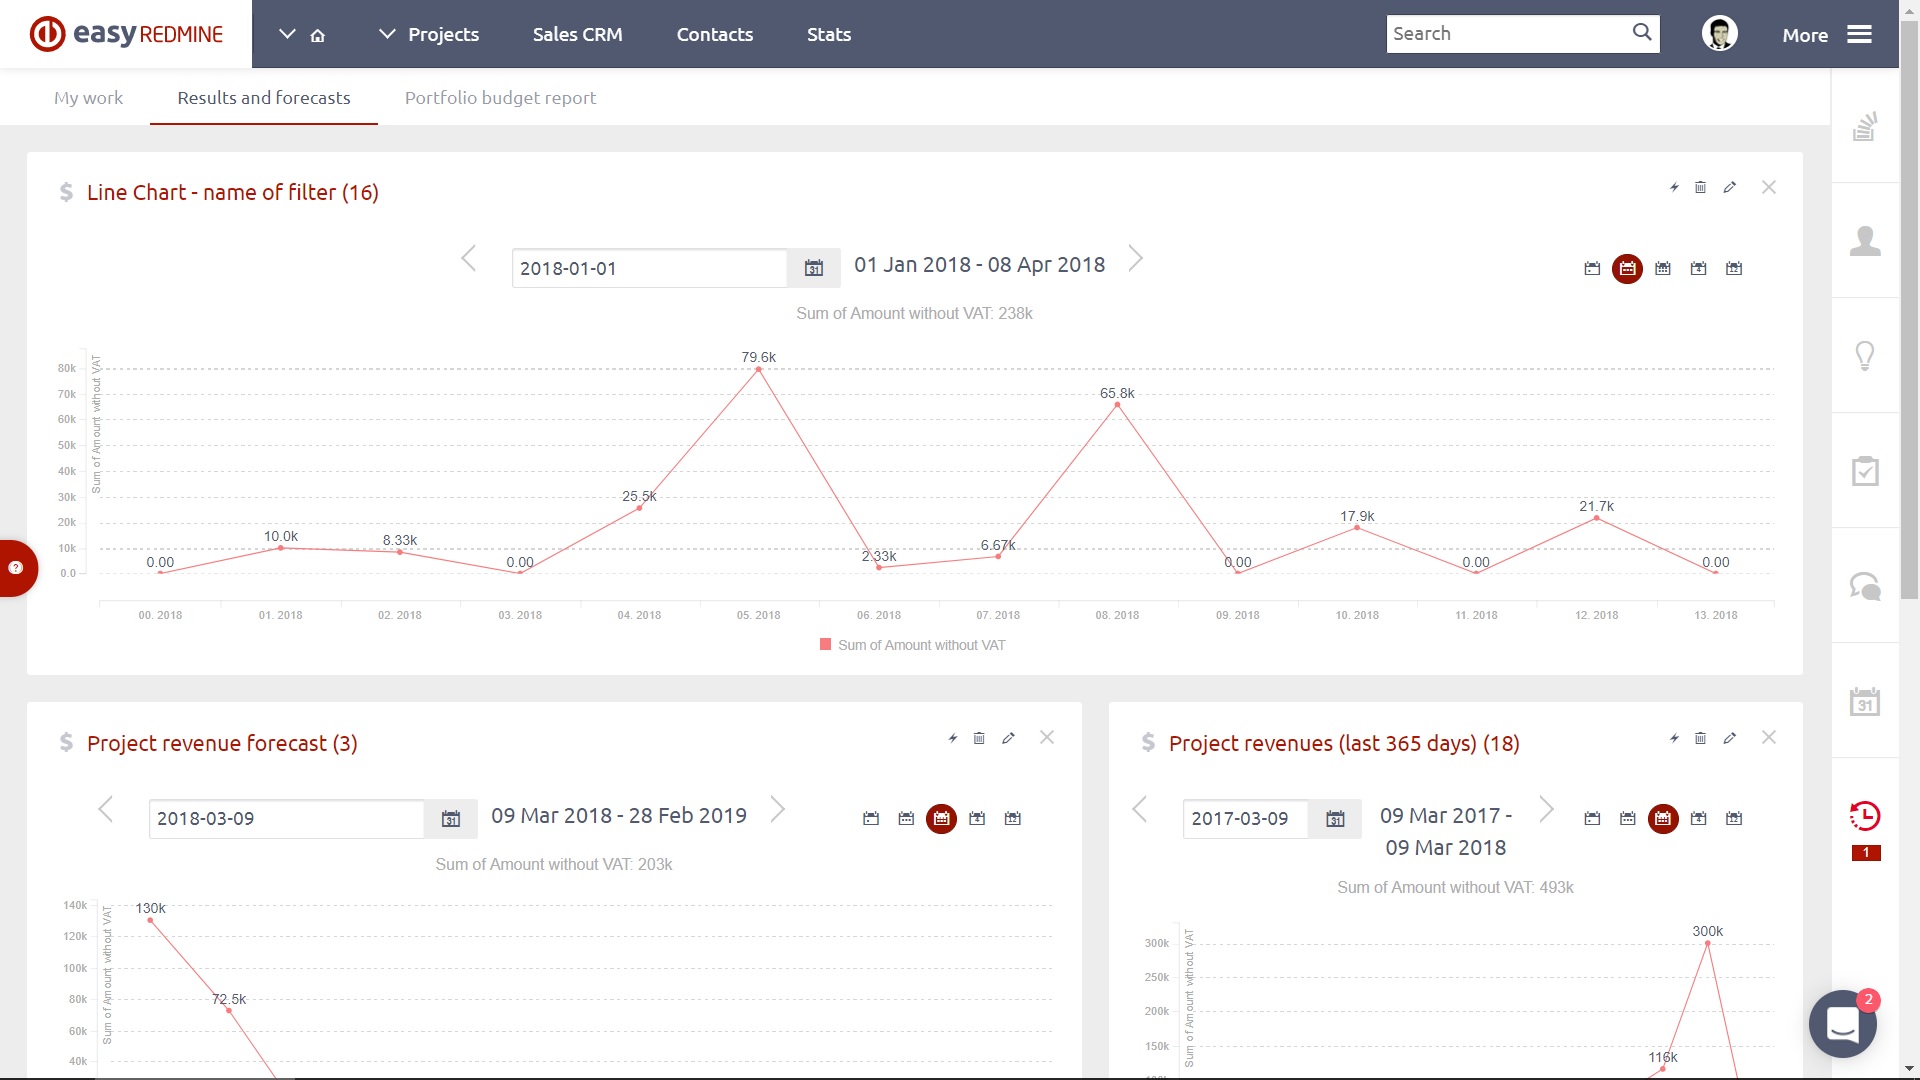The width and height of the screenshot is (1920, 1080).
Task: Click the chat bubbles sidebar icon
Action: click(x=1865, y=586)
